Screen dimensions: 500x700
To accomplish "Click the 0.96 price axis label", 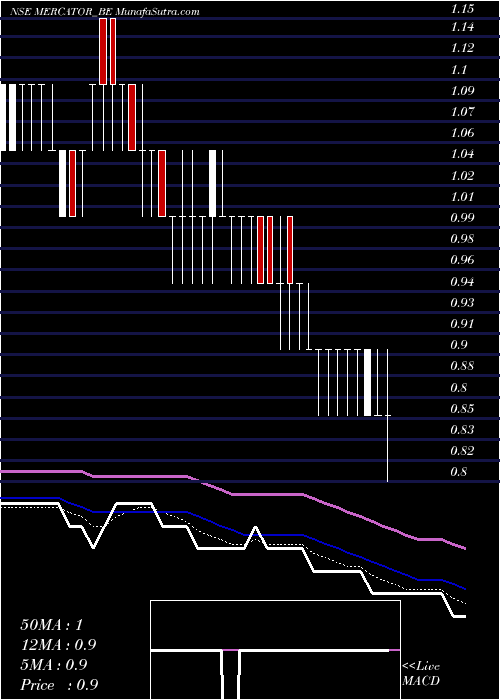I will (462, 260).
